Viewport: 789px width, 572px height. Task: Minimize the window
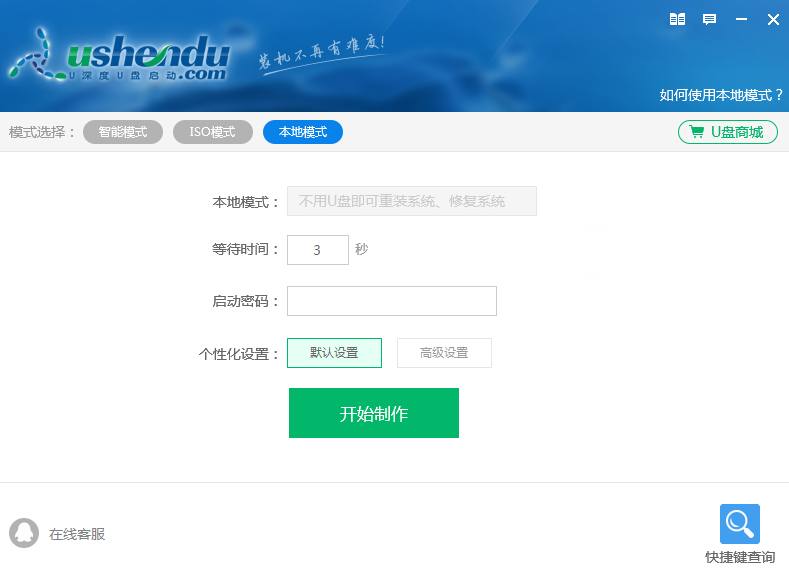741,20
